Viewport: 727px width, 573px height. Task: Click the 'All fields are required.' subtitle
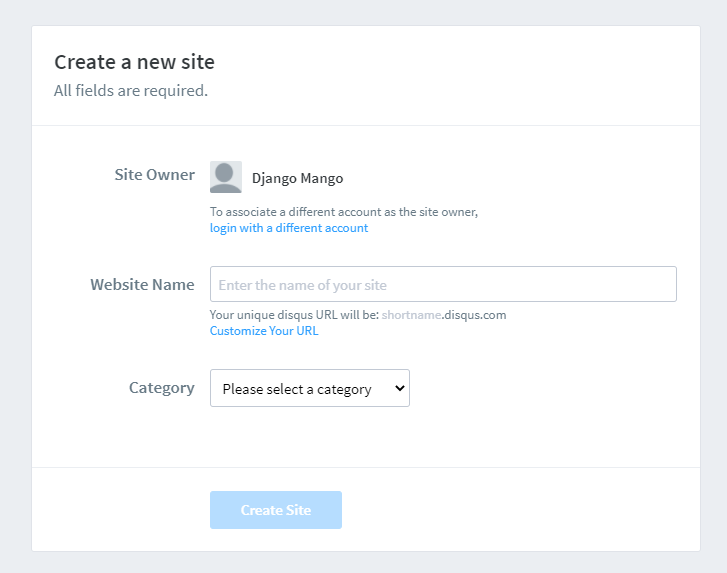coord(131,90)
